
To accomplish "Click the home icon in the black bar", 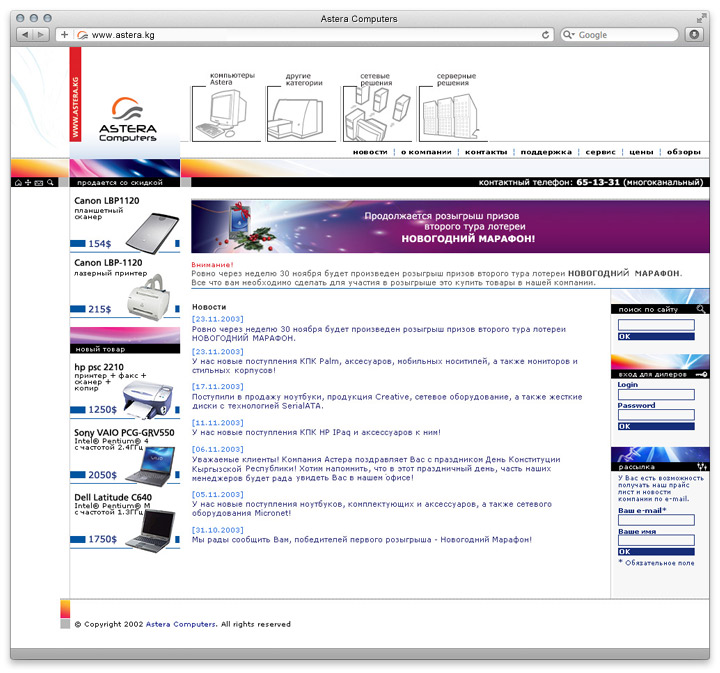I will point(18,183).
